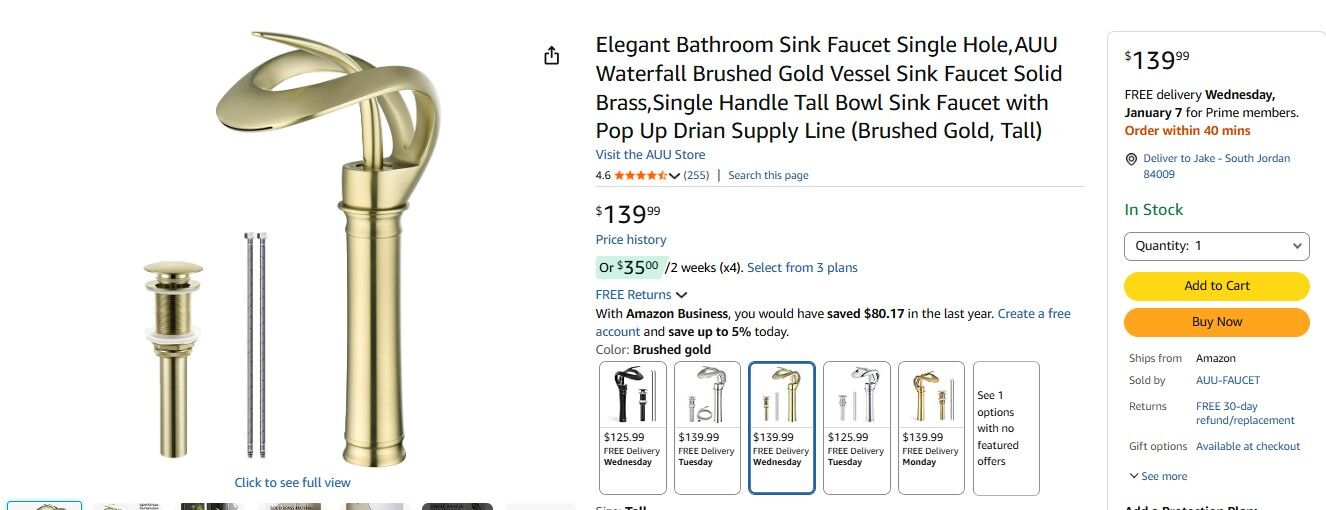Open the Quantity dropdown

pyautogui.click(x=1216, y=246)
